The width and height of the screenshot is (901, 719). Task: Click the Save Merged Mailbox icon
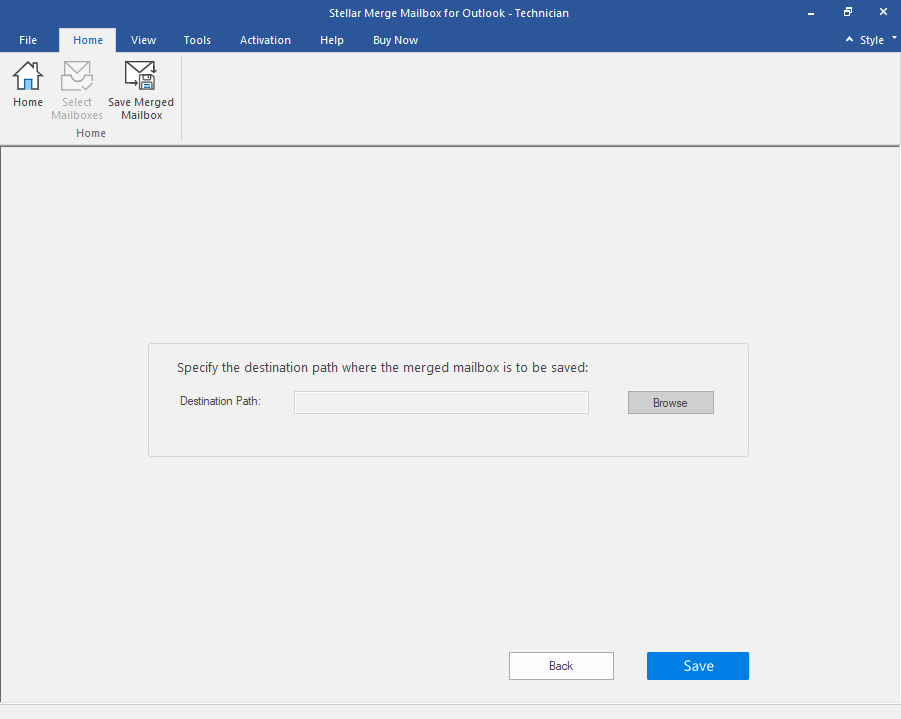coord(141,76)
